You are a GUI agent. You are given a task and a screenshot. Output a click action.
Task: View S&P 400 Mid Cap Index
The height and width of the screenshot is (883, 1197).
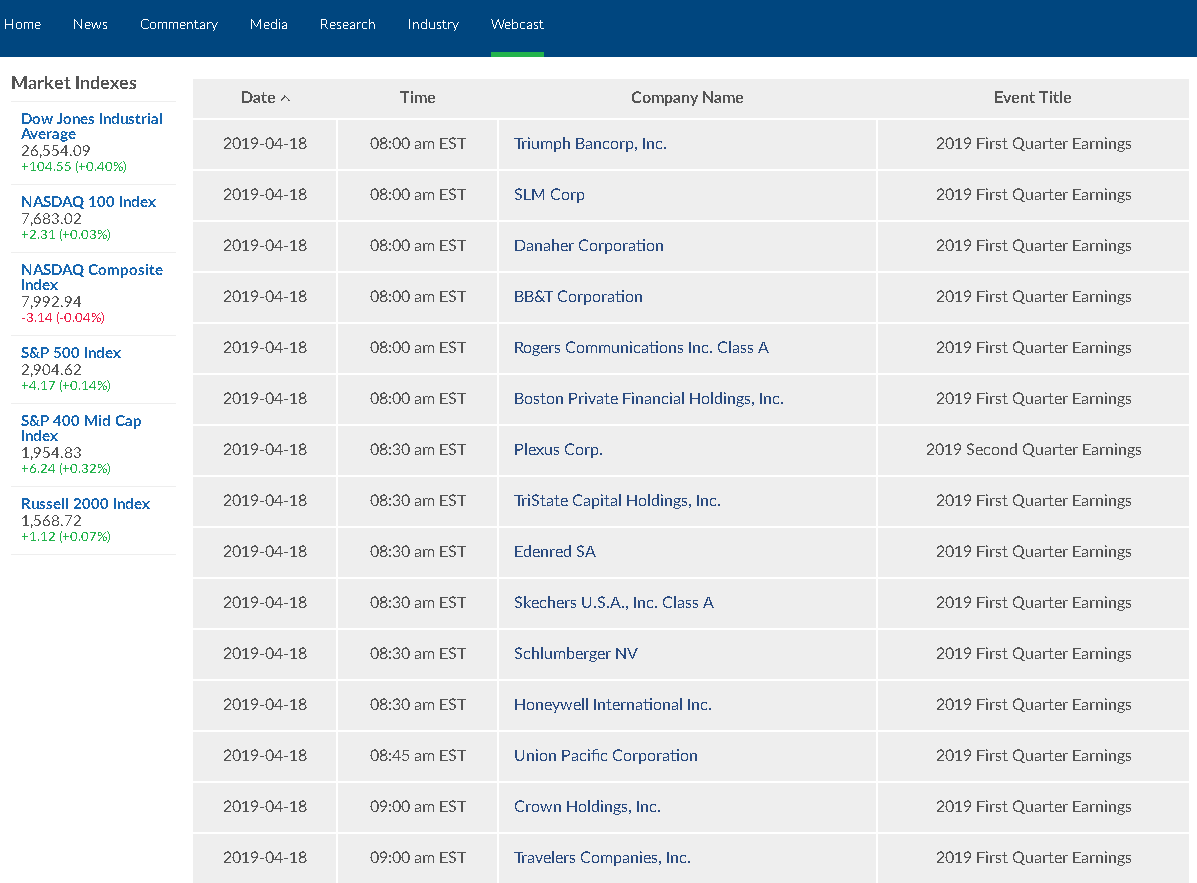(x=81, y=428)
